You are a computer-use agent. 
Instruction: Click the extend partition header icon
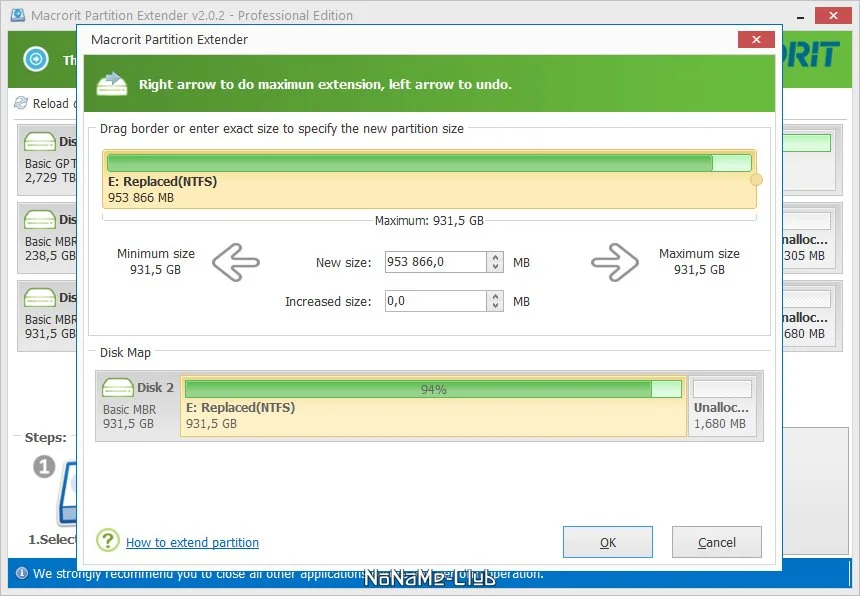[111, 84]
